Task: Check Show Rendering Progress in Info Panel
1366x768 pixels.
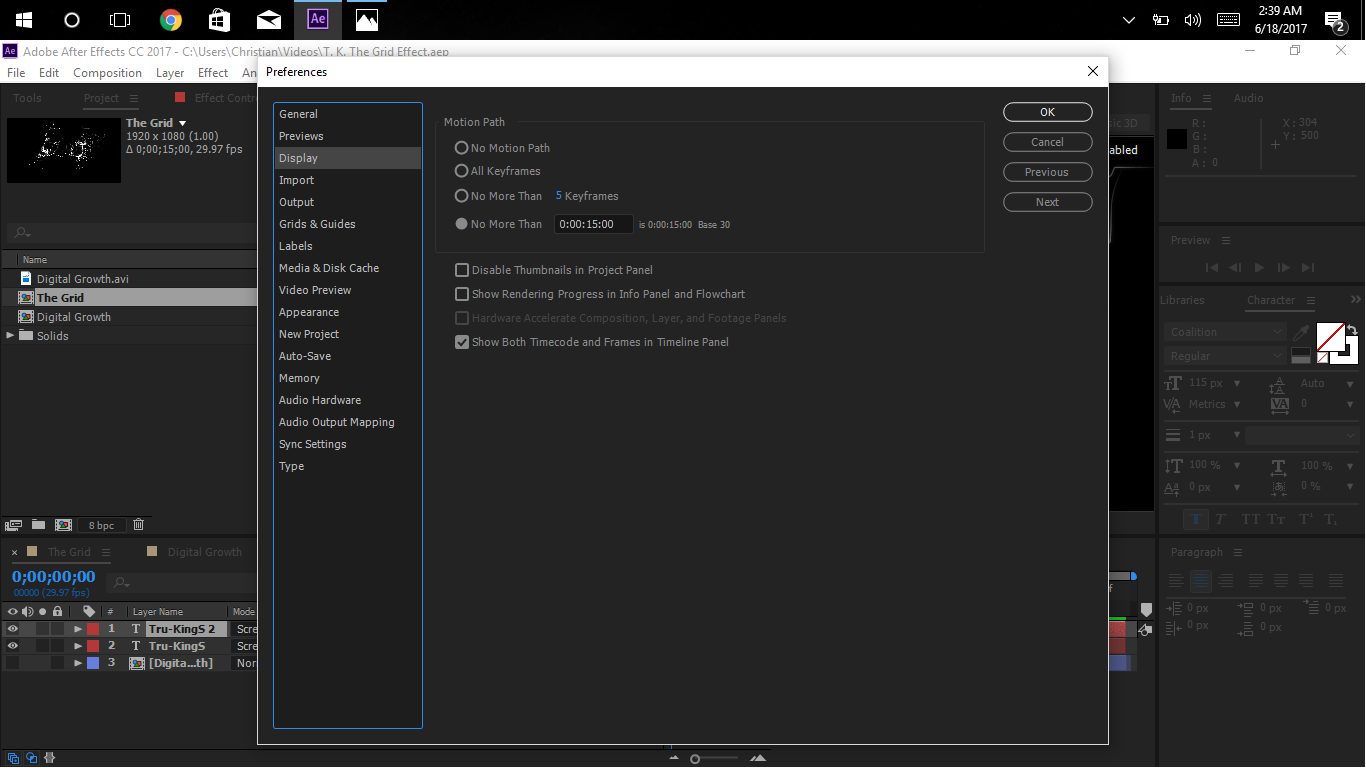Action: [462, 294]
